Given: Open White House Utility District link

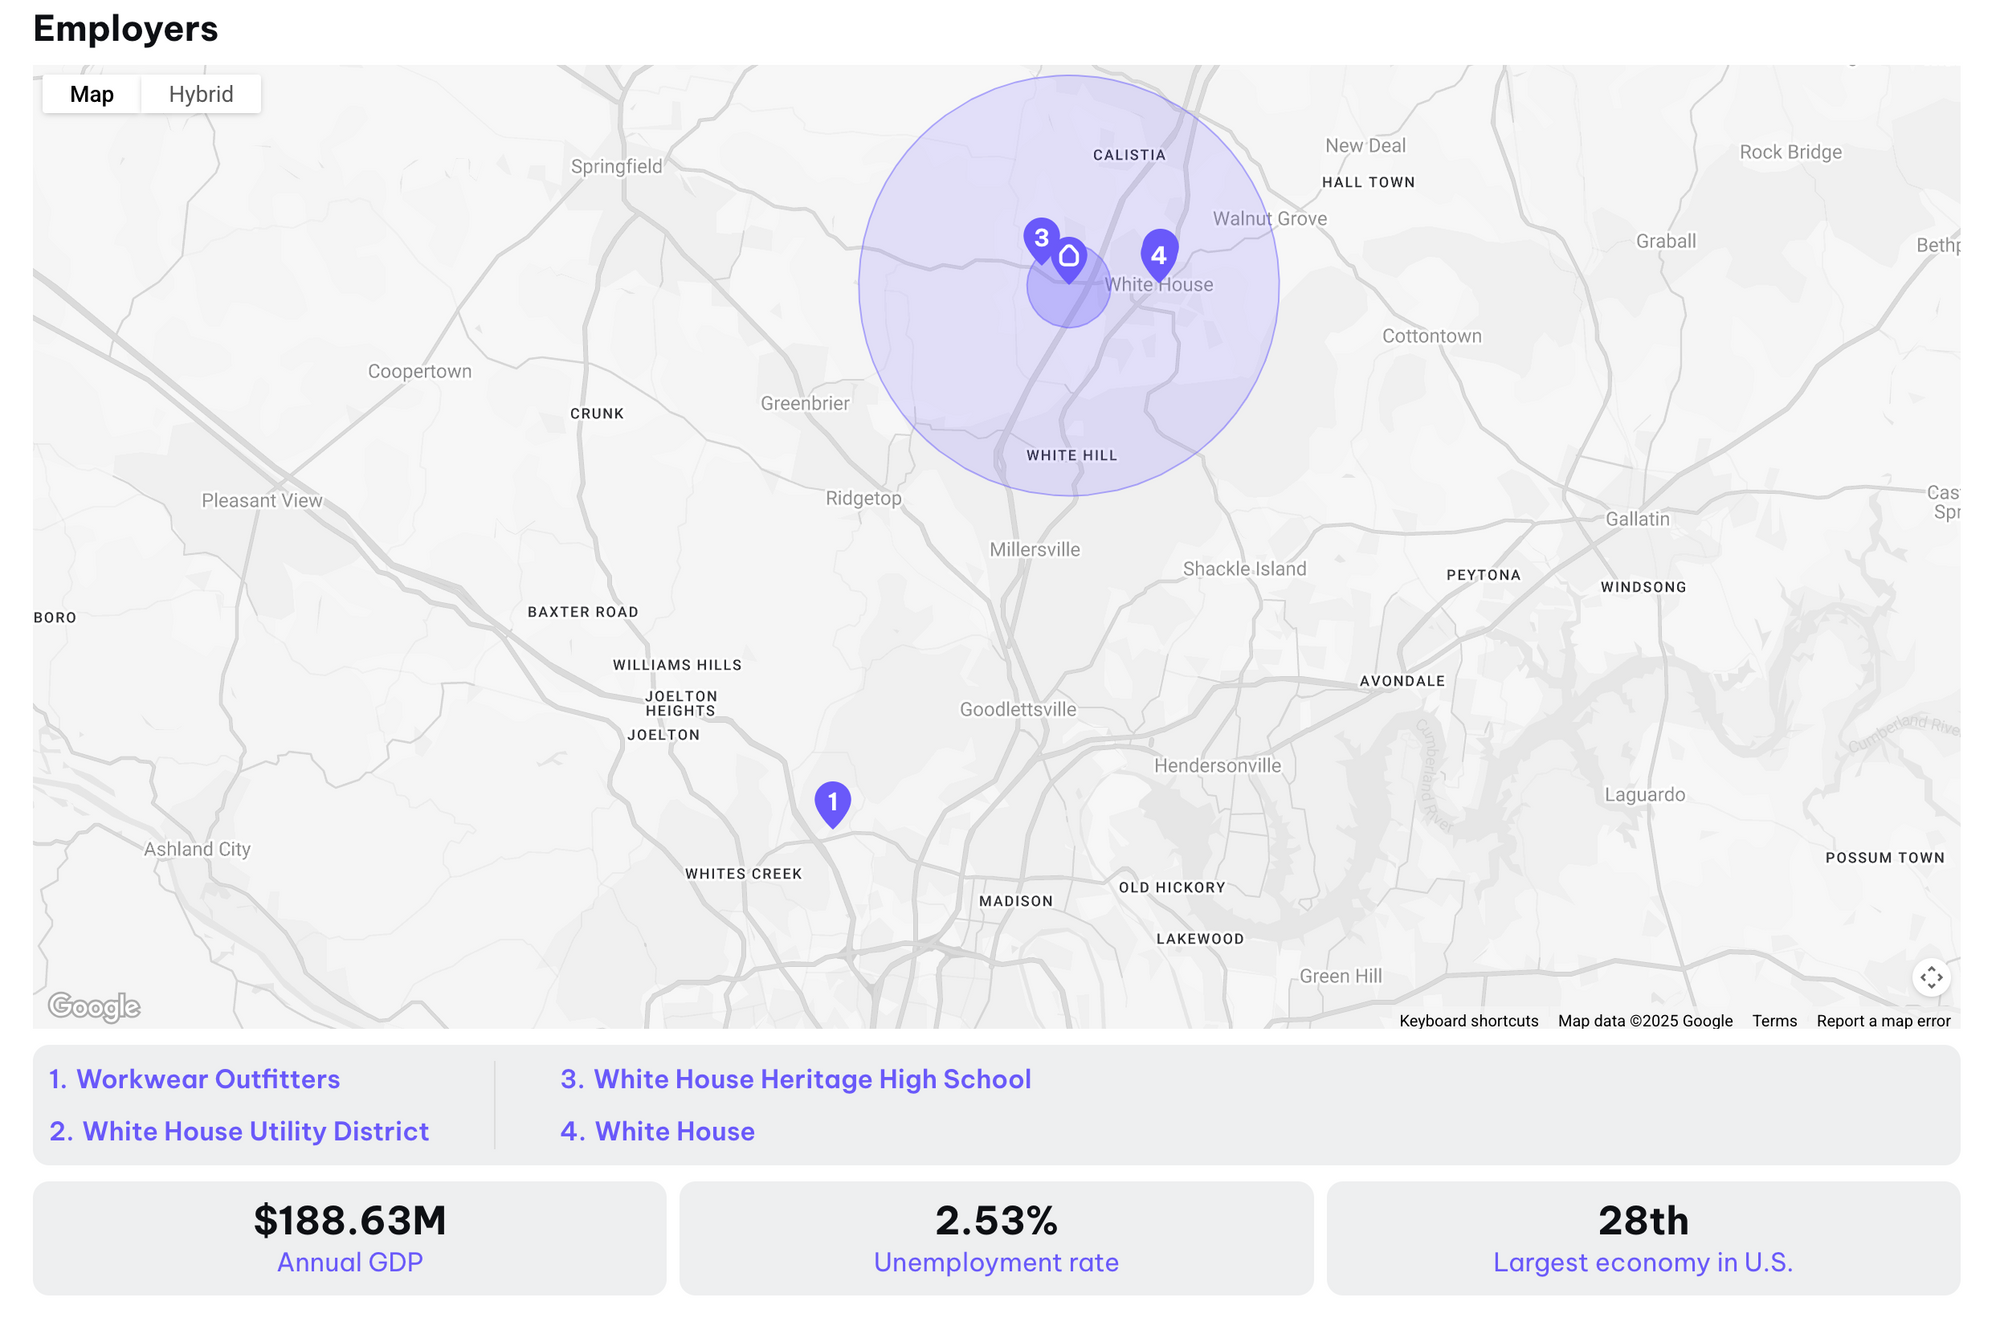Looking at the screenshot, I should 255,1131.
